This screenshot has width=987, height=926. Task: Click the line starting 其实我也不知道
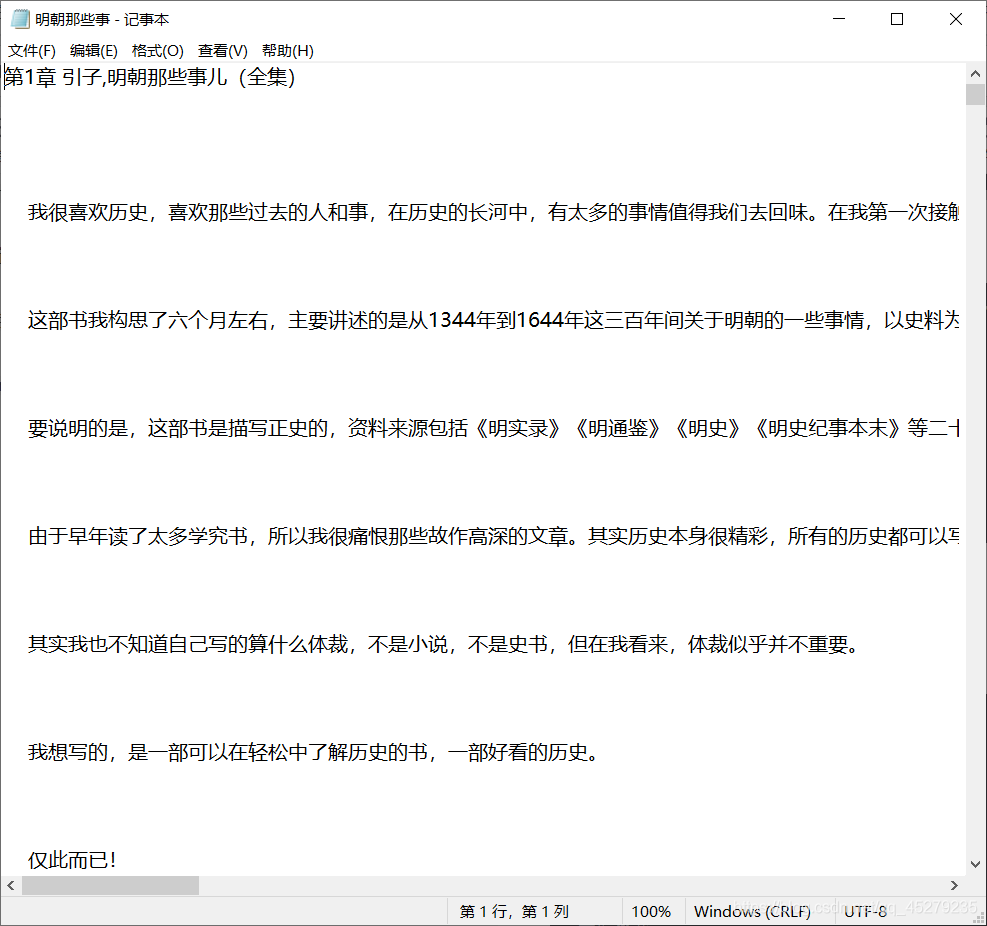[444, 644]
